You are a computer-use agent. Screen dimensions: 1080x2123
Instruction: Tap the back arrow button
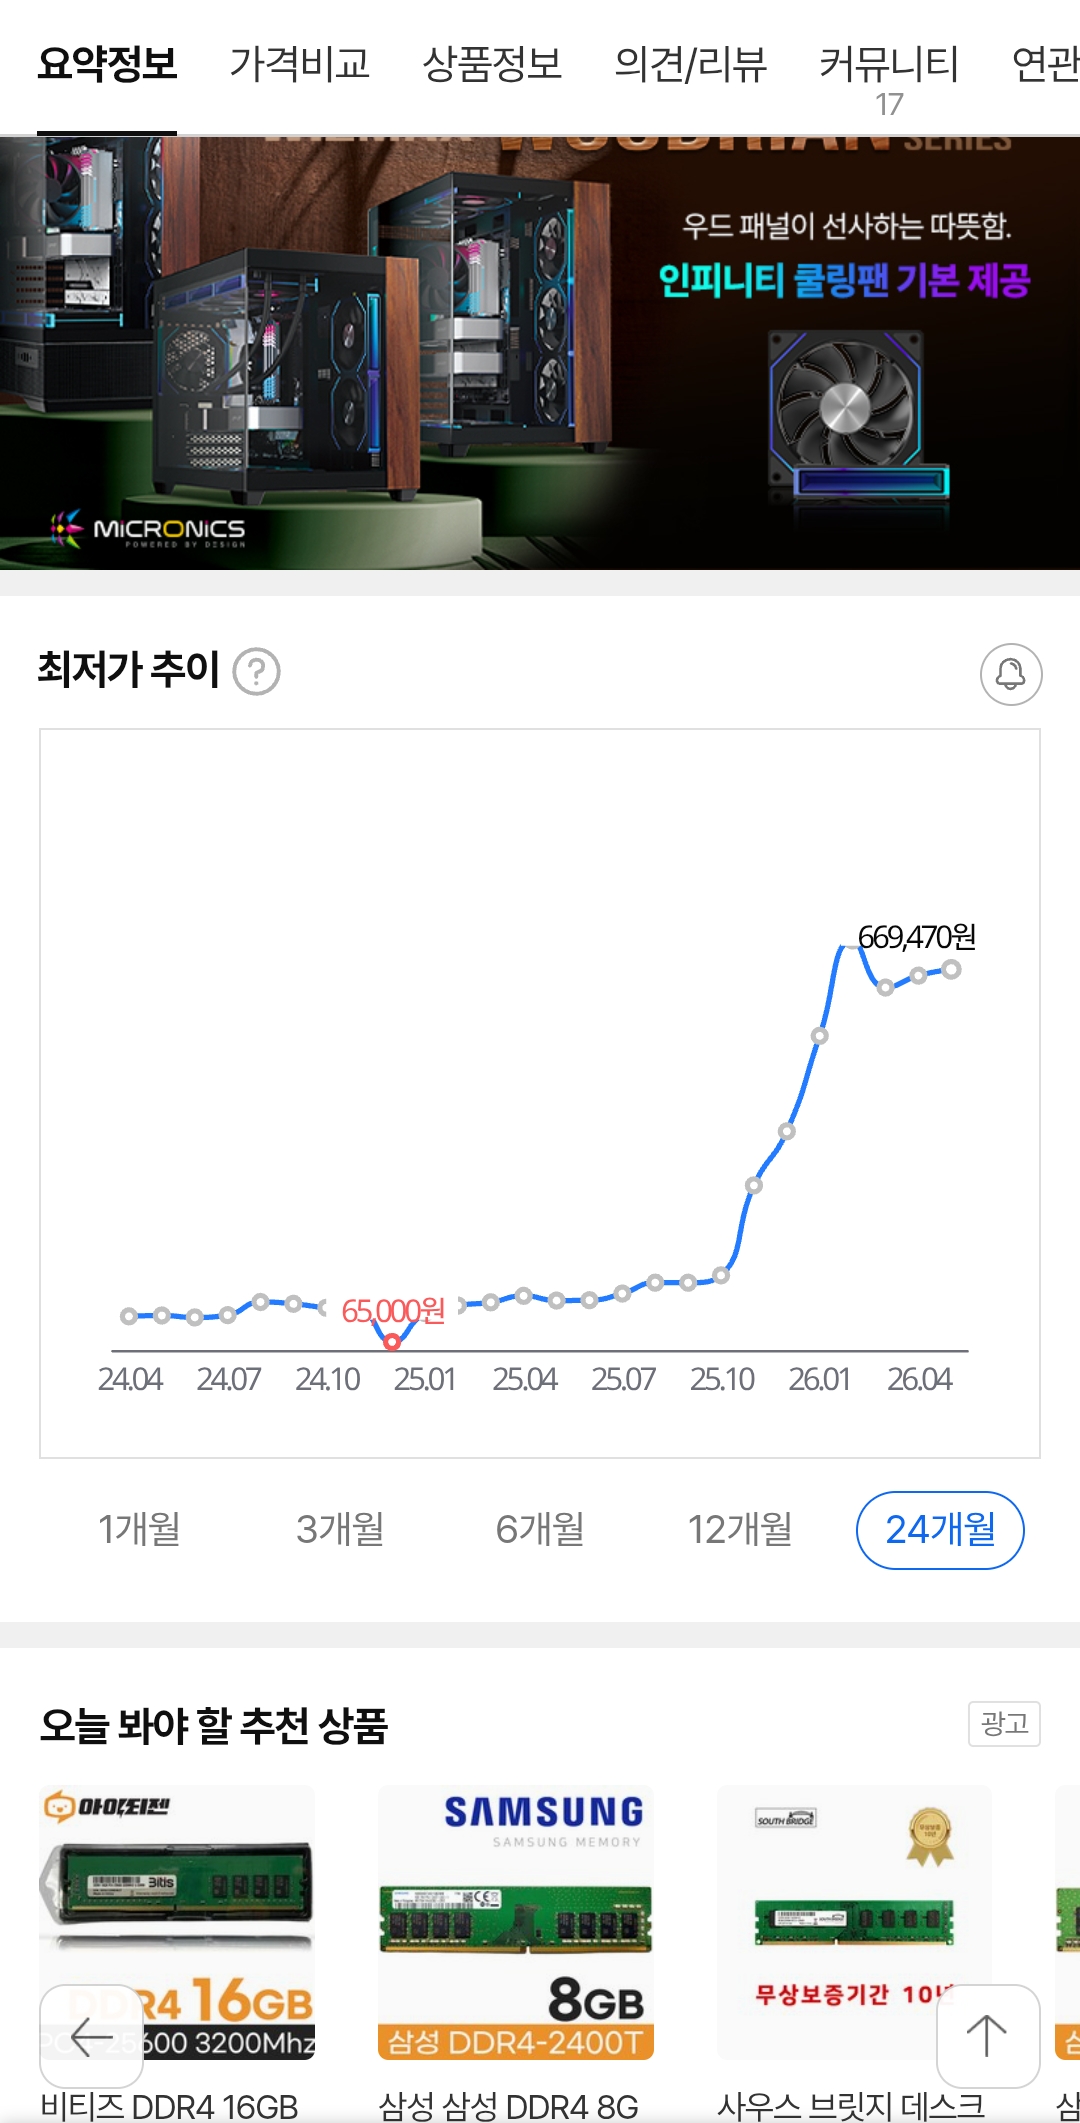pos(91,2035)
